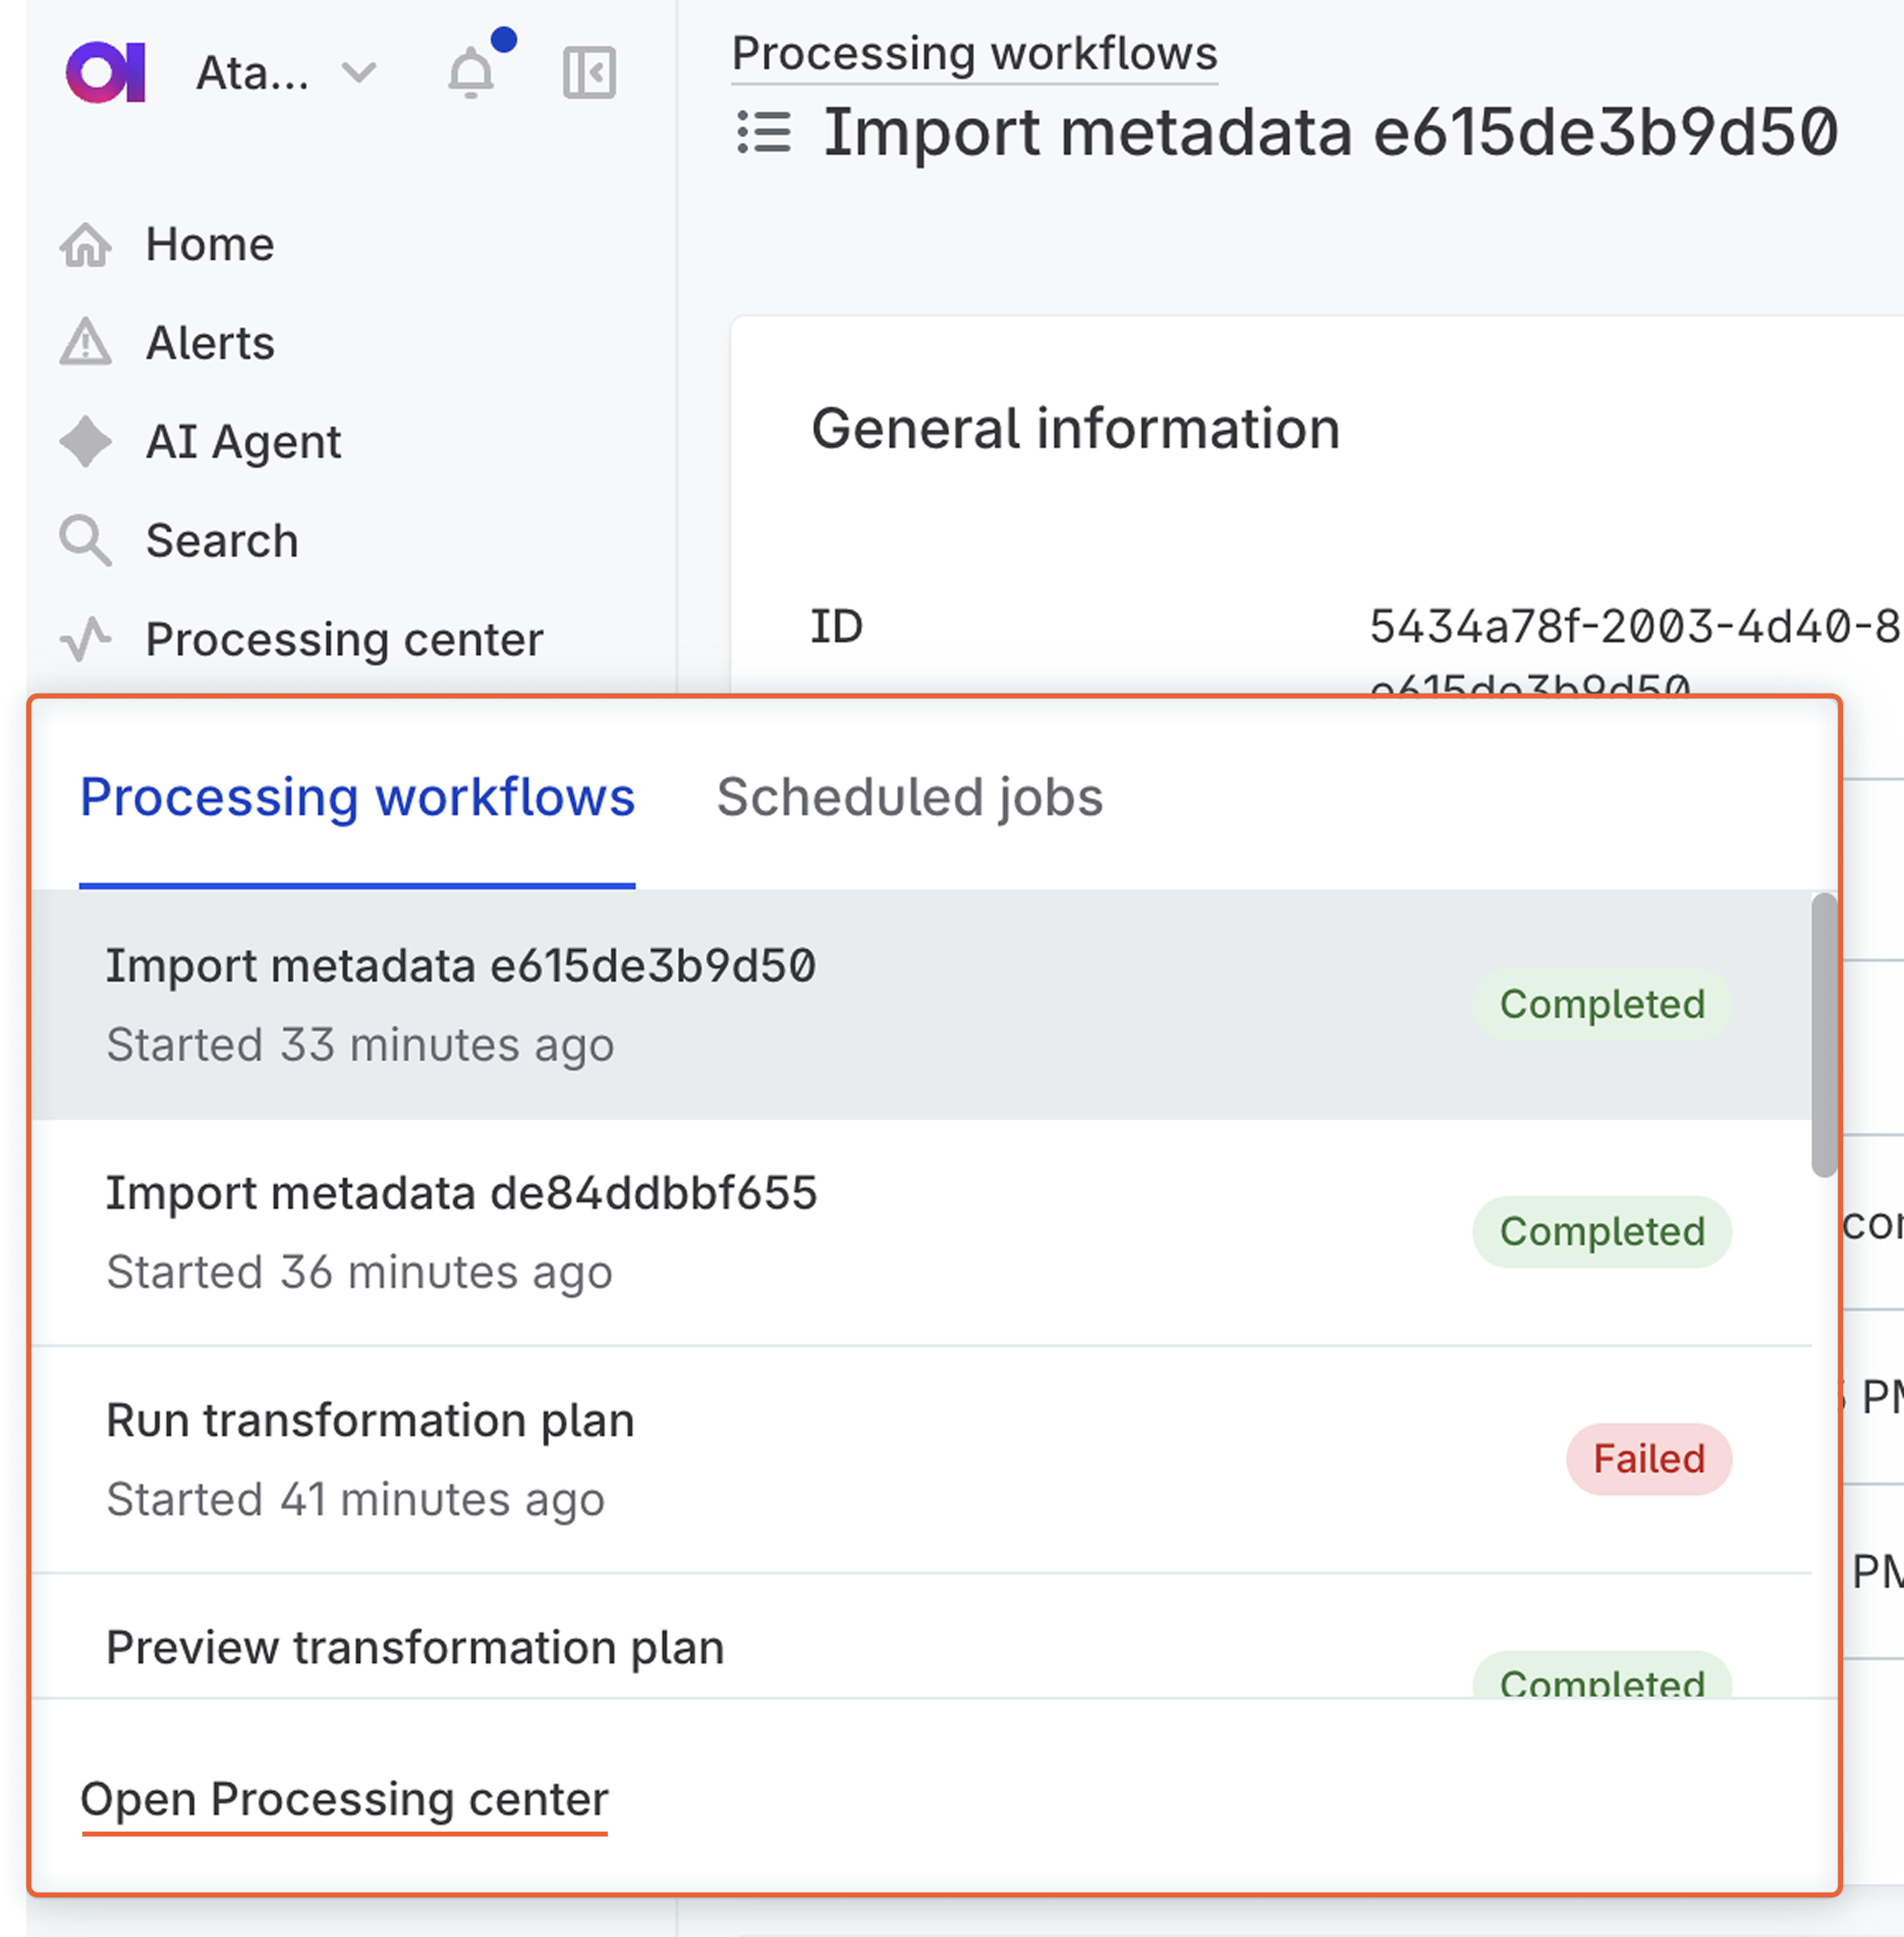Screen dimensions: 1904x1937
Task: Open the failed Run transformation plan
Action: coord(370,1420)
